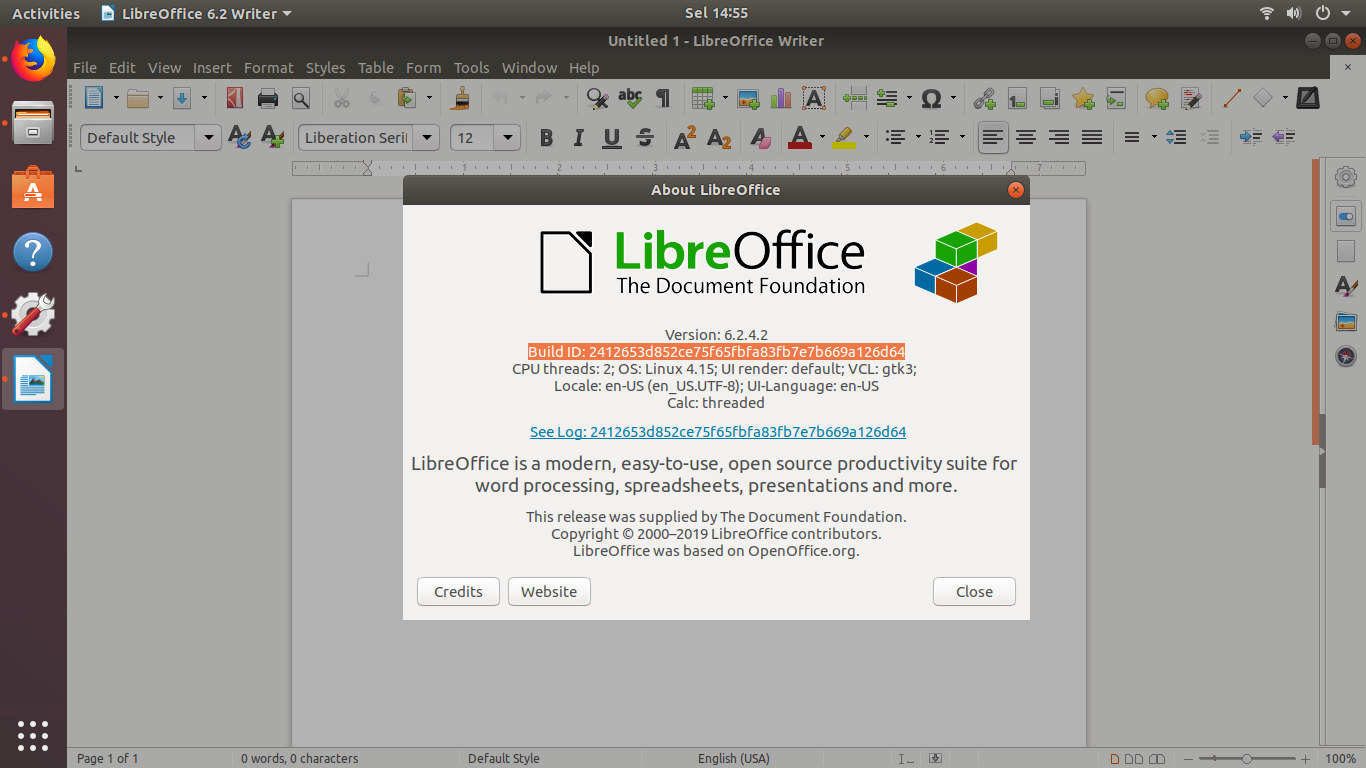Toggle Italic formatting
Viewport: 1366px width, 768px height.
click(x=579, y=137)
